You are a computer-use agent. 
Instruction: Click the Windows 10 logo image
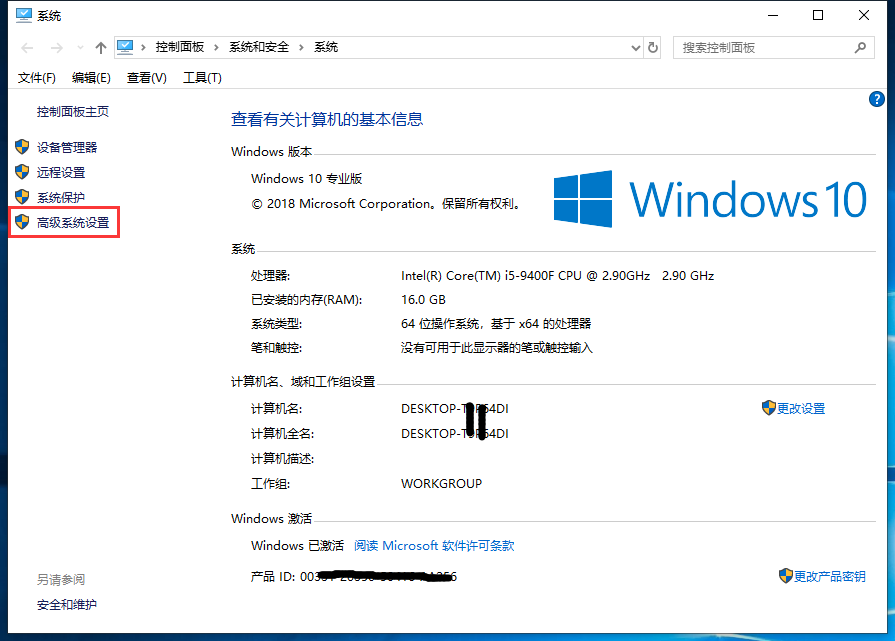pos(710,199)
